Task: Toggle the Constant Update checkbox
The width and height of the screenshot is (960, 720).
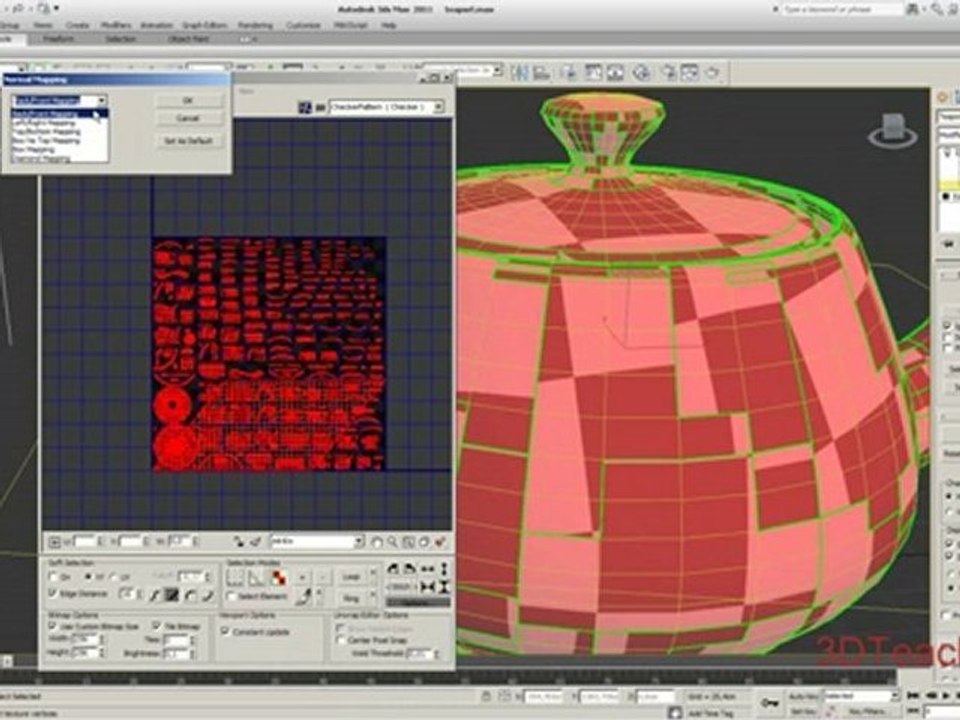Action: [225, 631]
